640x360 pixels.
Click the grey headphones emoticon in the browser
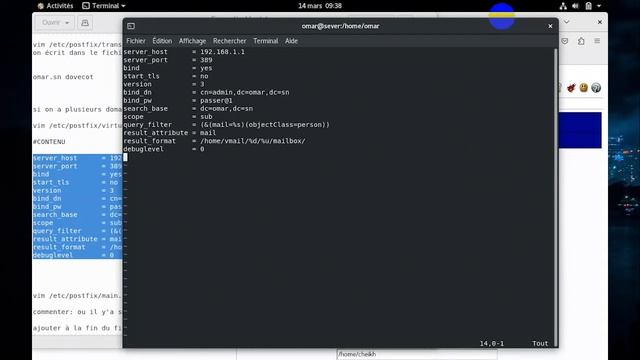pos(596,88)
